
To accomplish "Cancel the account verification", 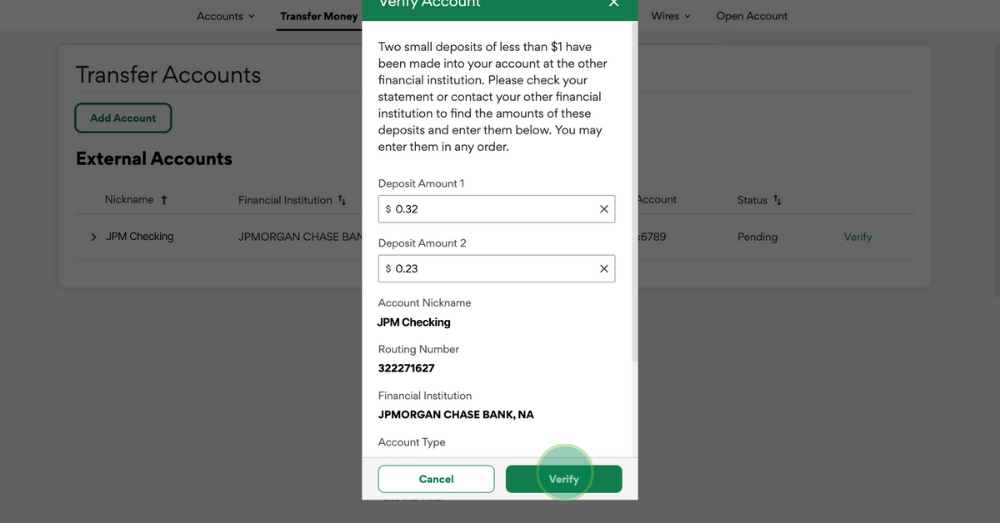I will click(436, 479).
